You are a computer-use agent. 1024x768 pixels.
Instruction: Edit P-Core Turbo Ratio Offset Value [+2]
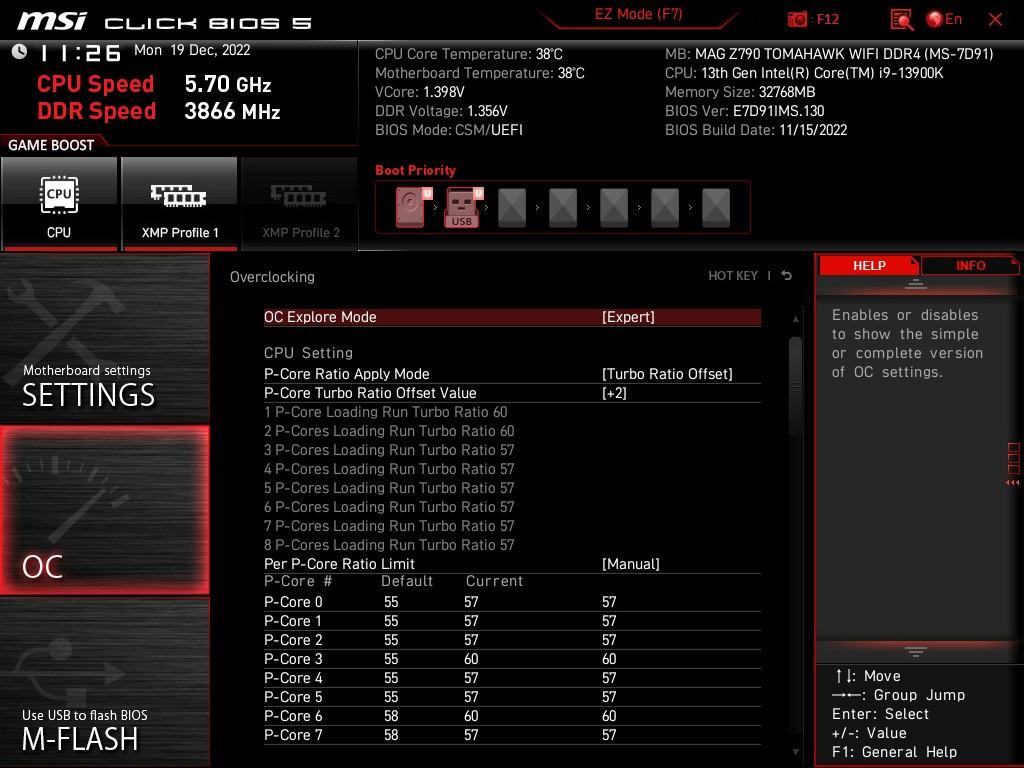512,393
